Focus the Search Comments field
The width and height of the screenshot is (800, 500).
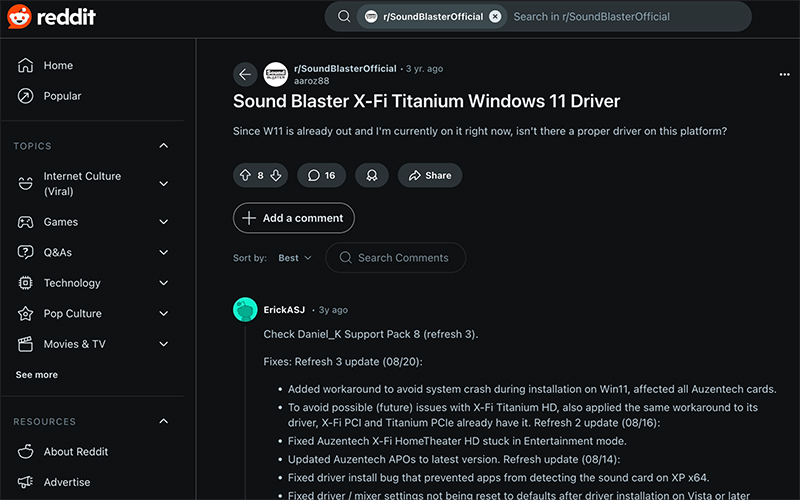coord(395,258)
